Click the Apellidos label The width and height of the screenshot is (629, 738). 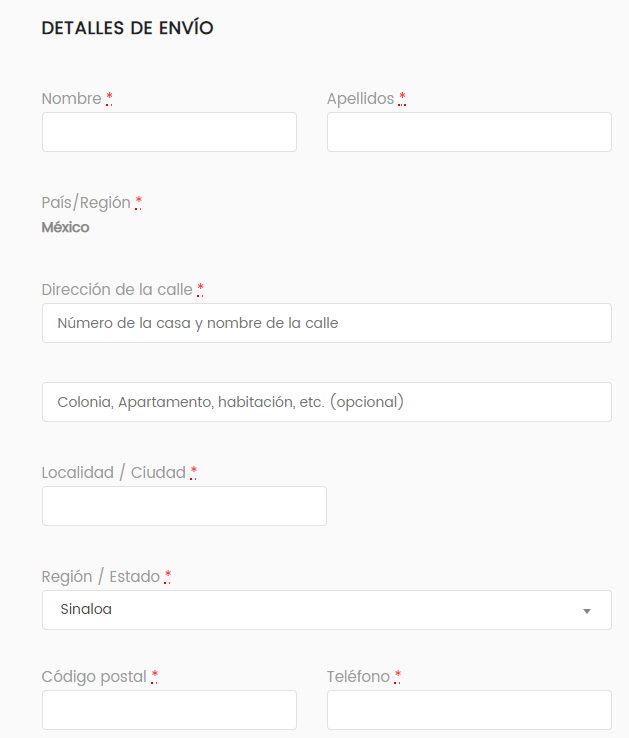pyautogui.click(x=361, y=99)
